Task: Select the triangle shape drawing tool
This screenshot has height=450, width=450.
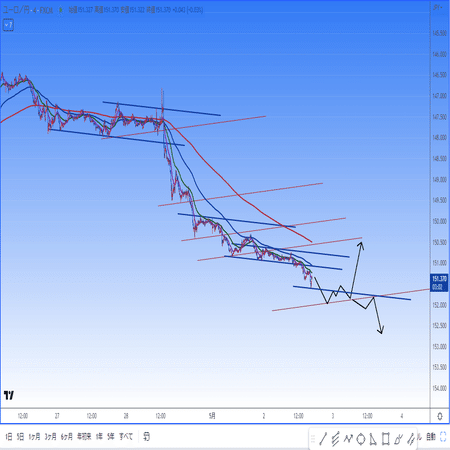Action: pos(373,439)
